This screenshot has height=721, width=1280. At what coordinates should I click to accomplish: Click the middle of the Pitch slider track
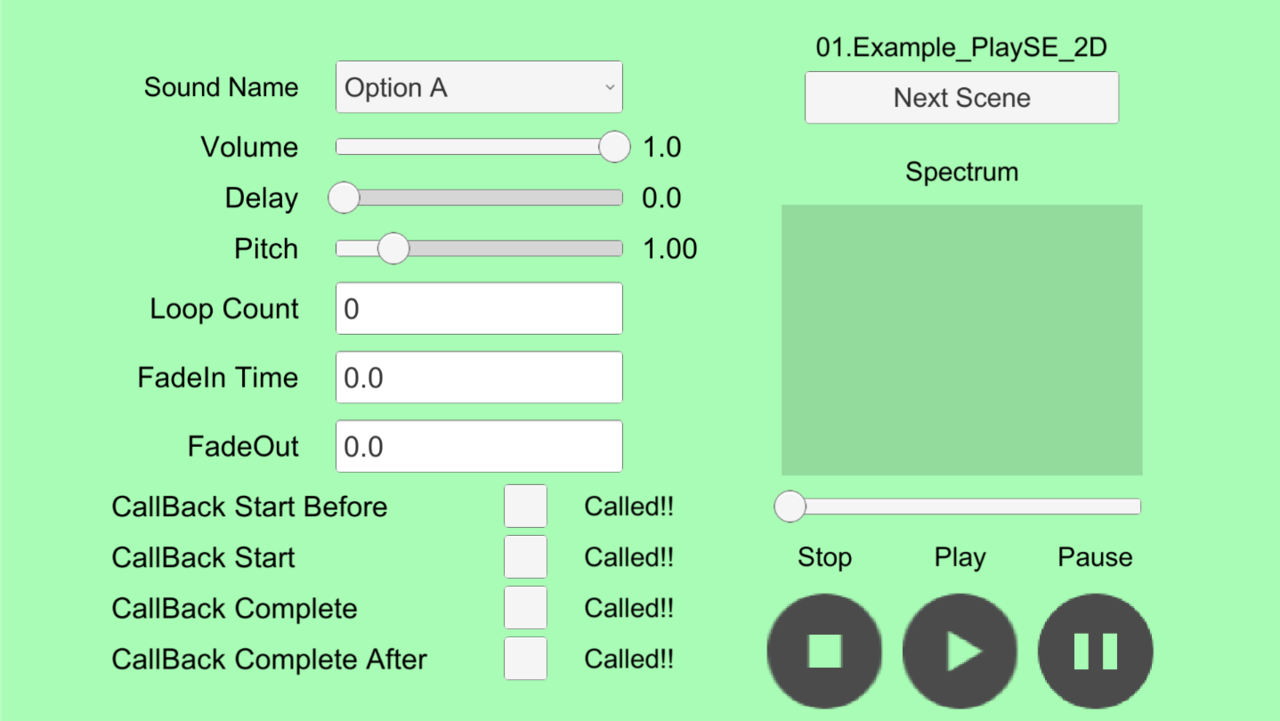(479, 249)
